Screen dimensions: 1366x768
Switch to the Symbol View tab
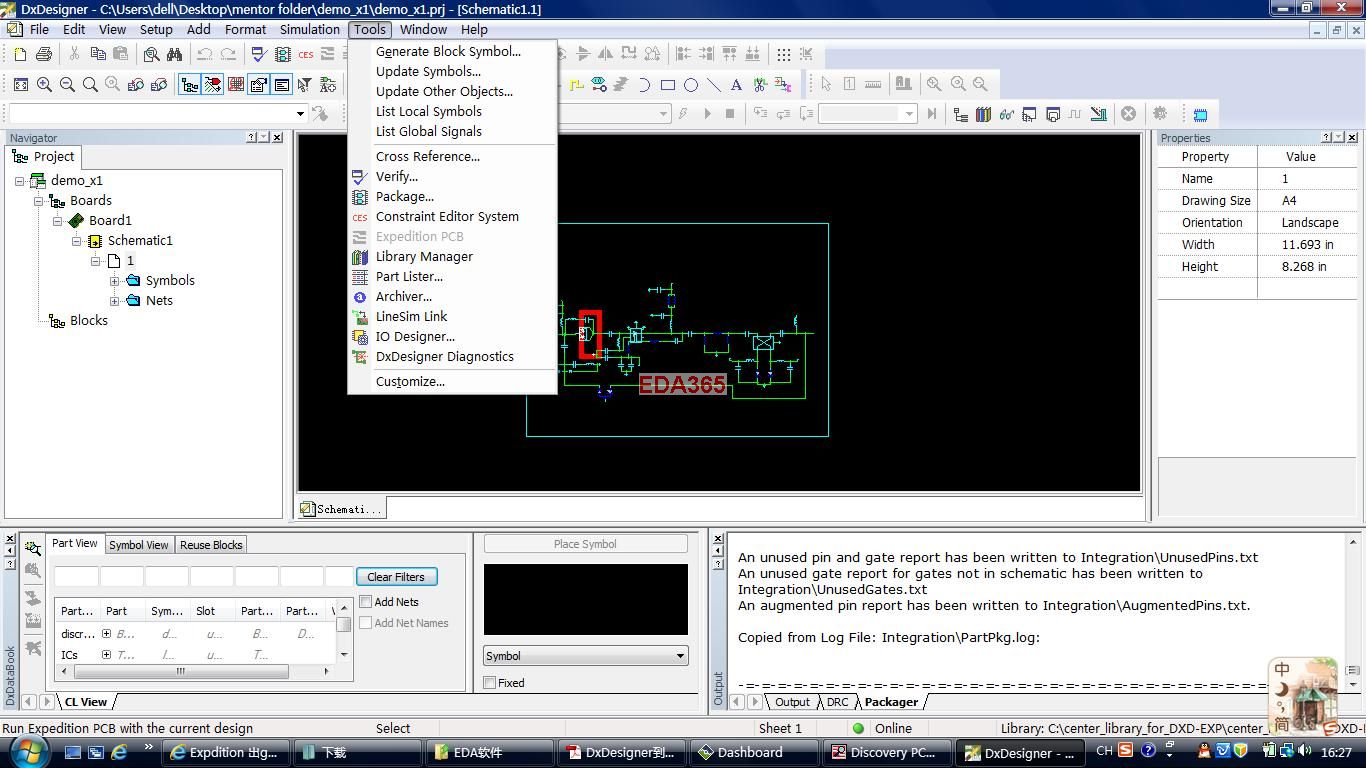point(139,545)
